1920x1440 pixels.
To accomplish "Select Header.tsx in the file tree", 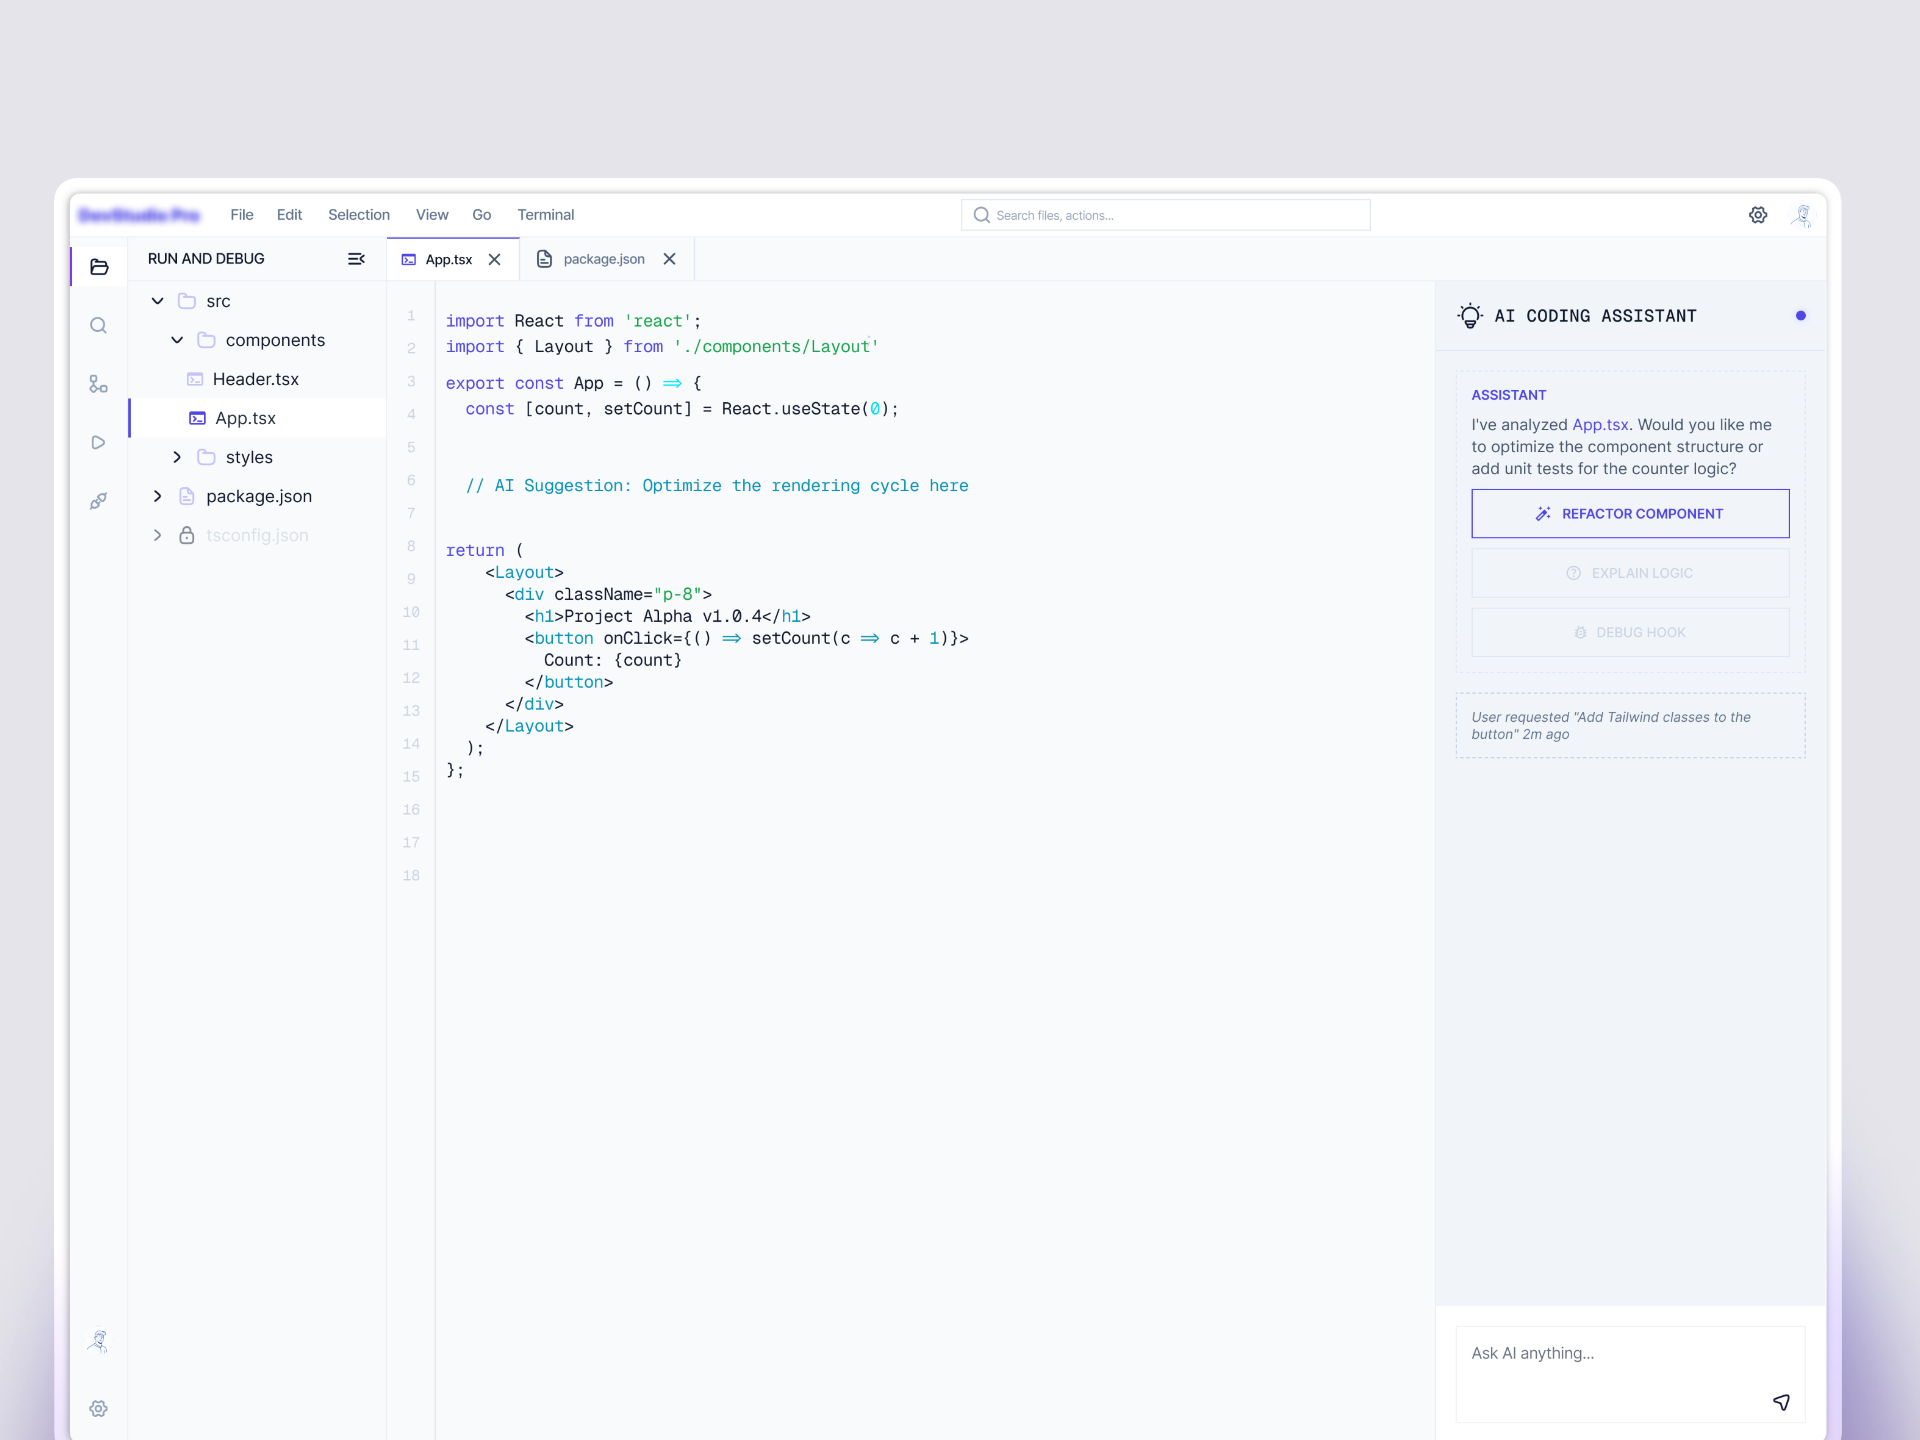I will click(x=257, y=379).
